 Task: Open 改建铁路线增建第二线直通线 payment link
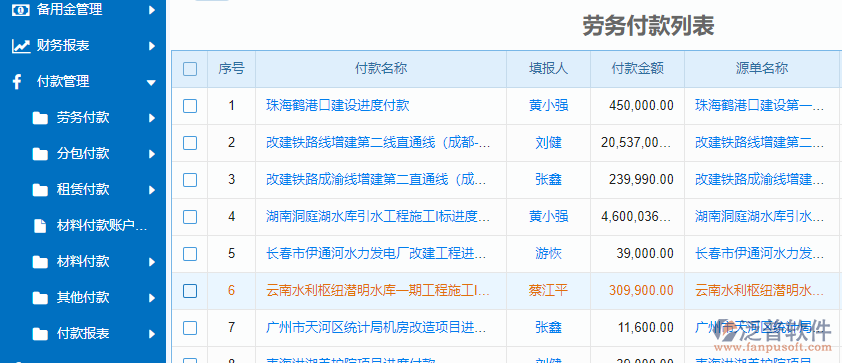pyautogui.click(x=378, y=142)
